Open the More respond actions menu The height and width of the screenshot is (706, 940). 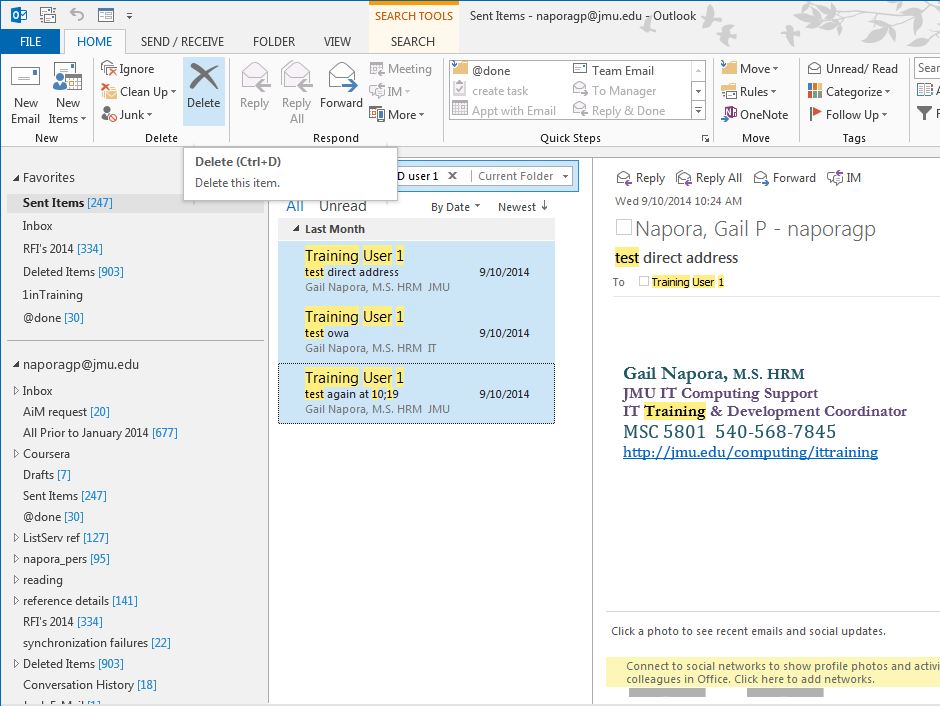[x=397, y=114]
